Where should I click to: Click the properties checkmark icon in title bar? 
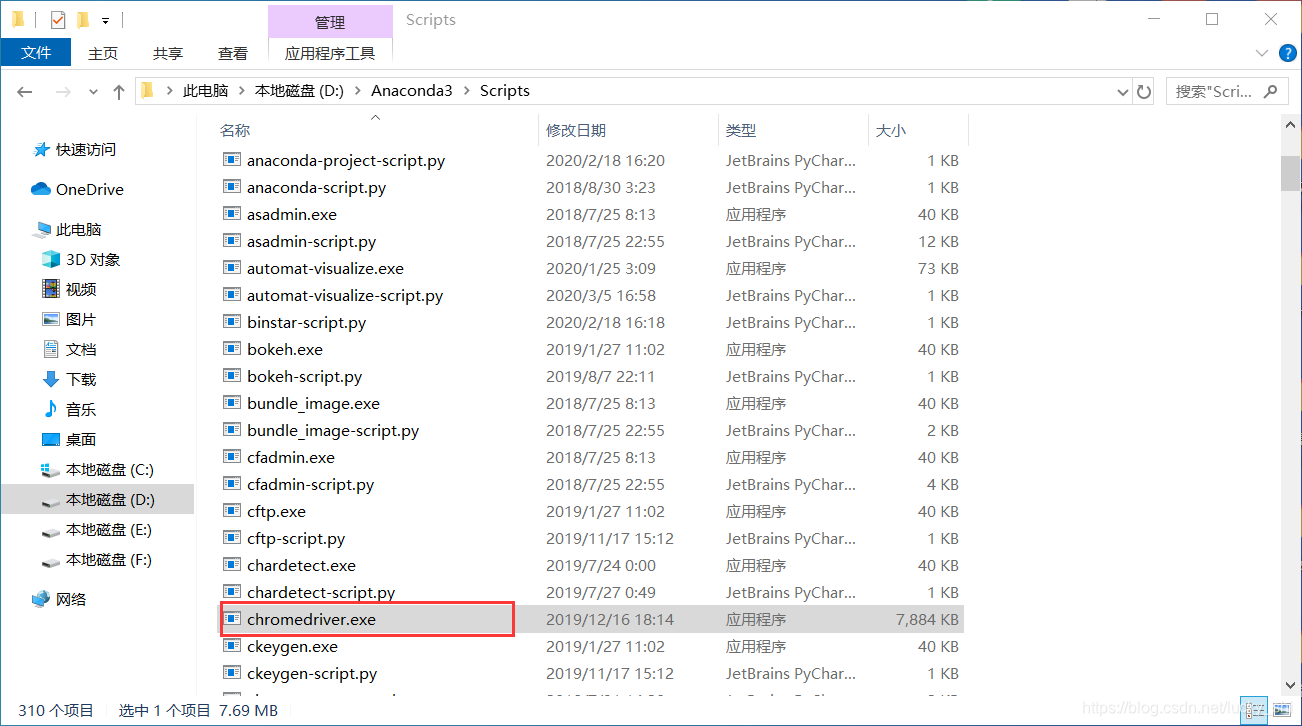coord(58,19)
